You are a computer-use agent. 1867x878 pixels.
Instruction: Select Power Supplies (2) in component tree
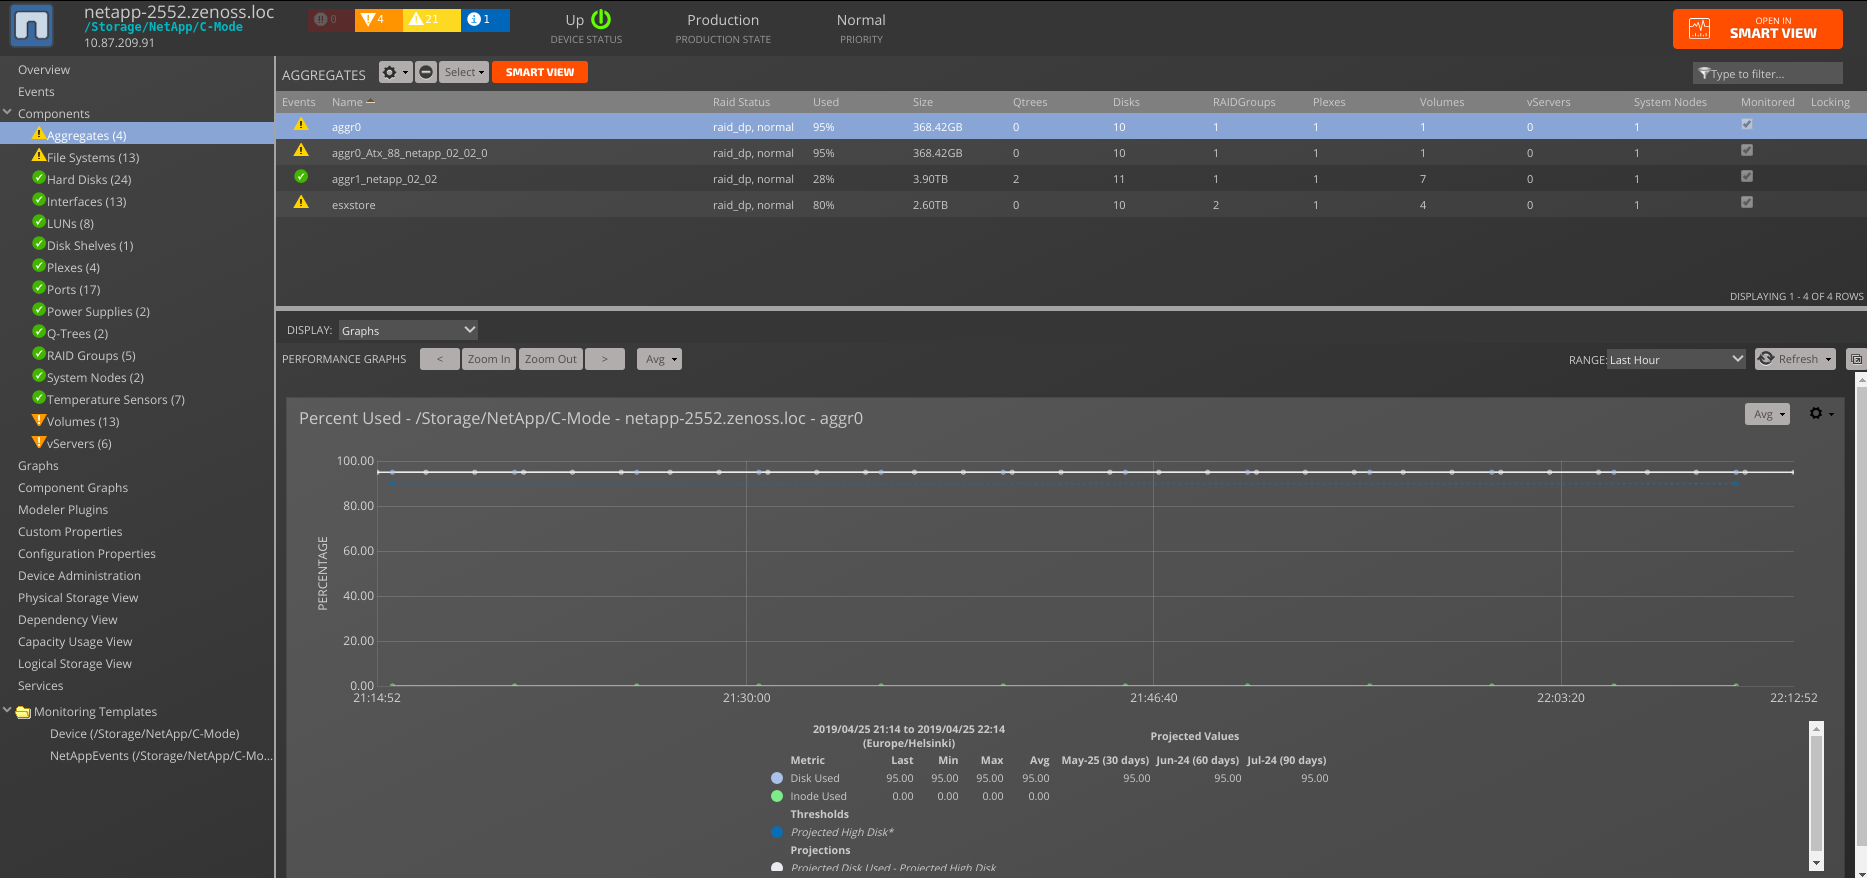[98, 312]
